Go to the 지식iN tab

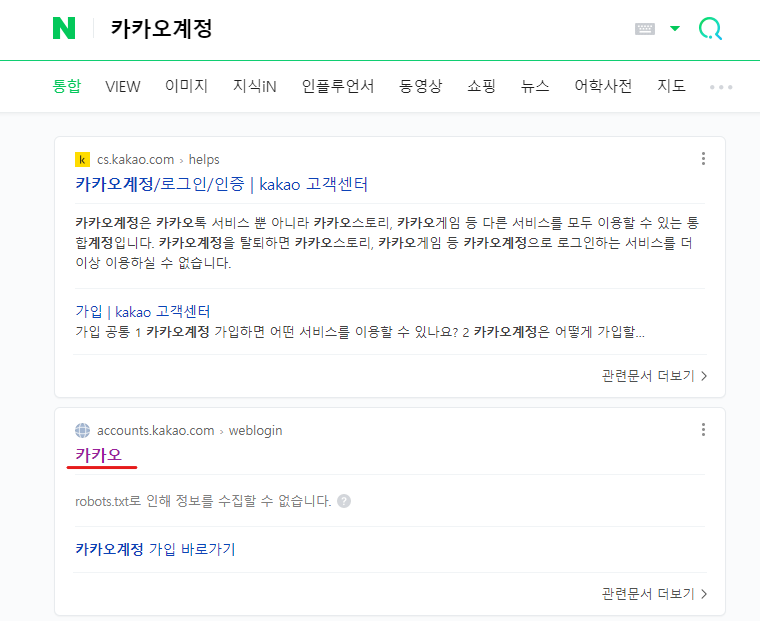point(254,86)
